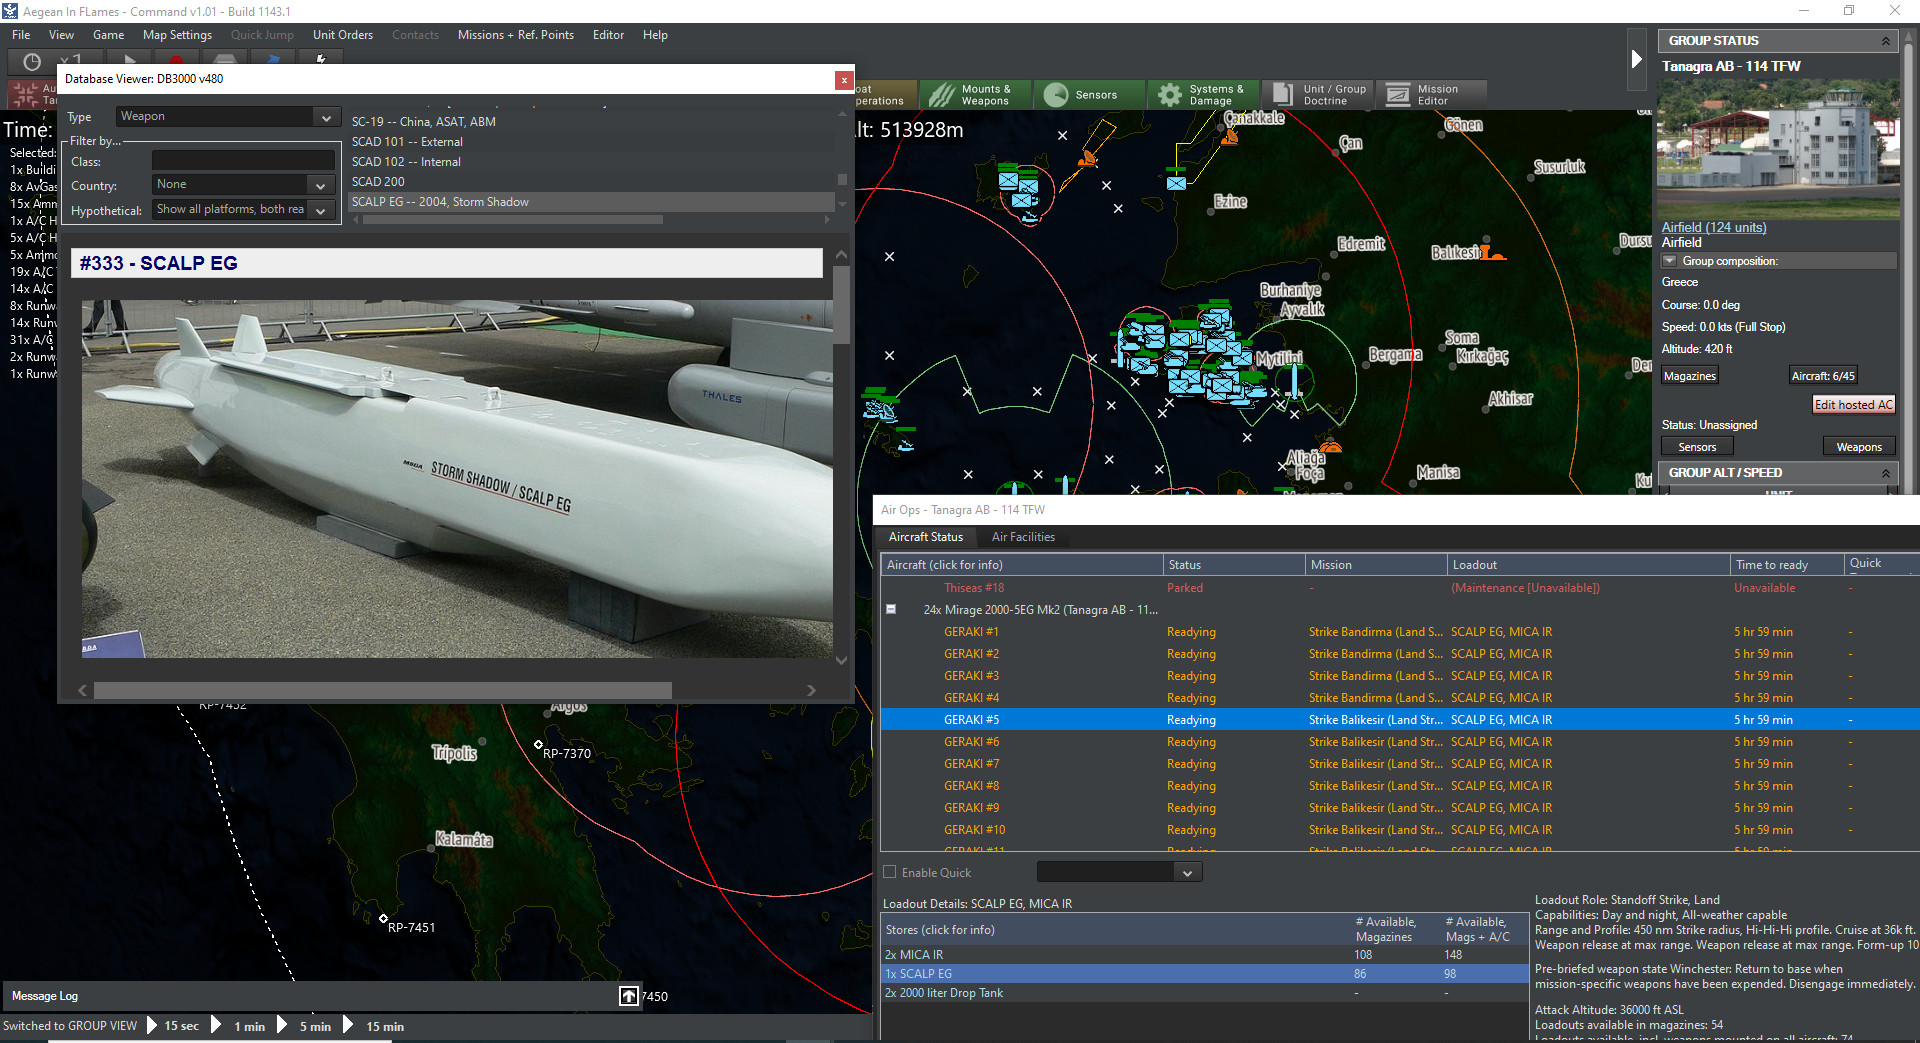Open the Mission Editor panel
This screenshot has width=1920, height=1043.
[x=1431, y=94]
